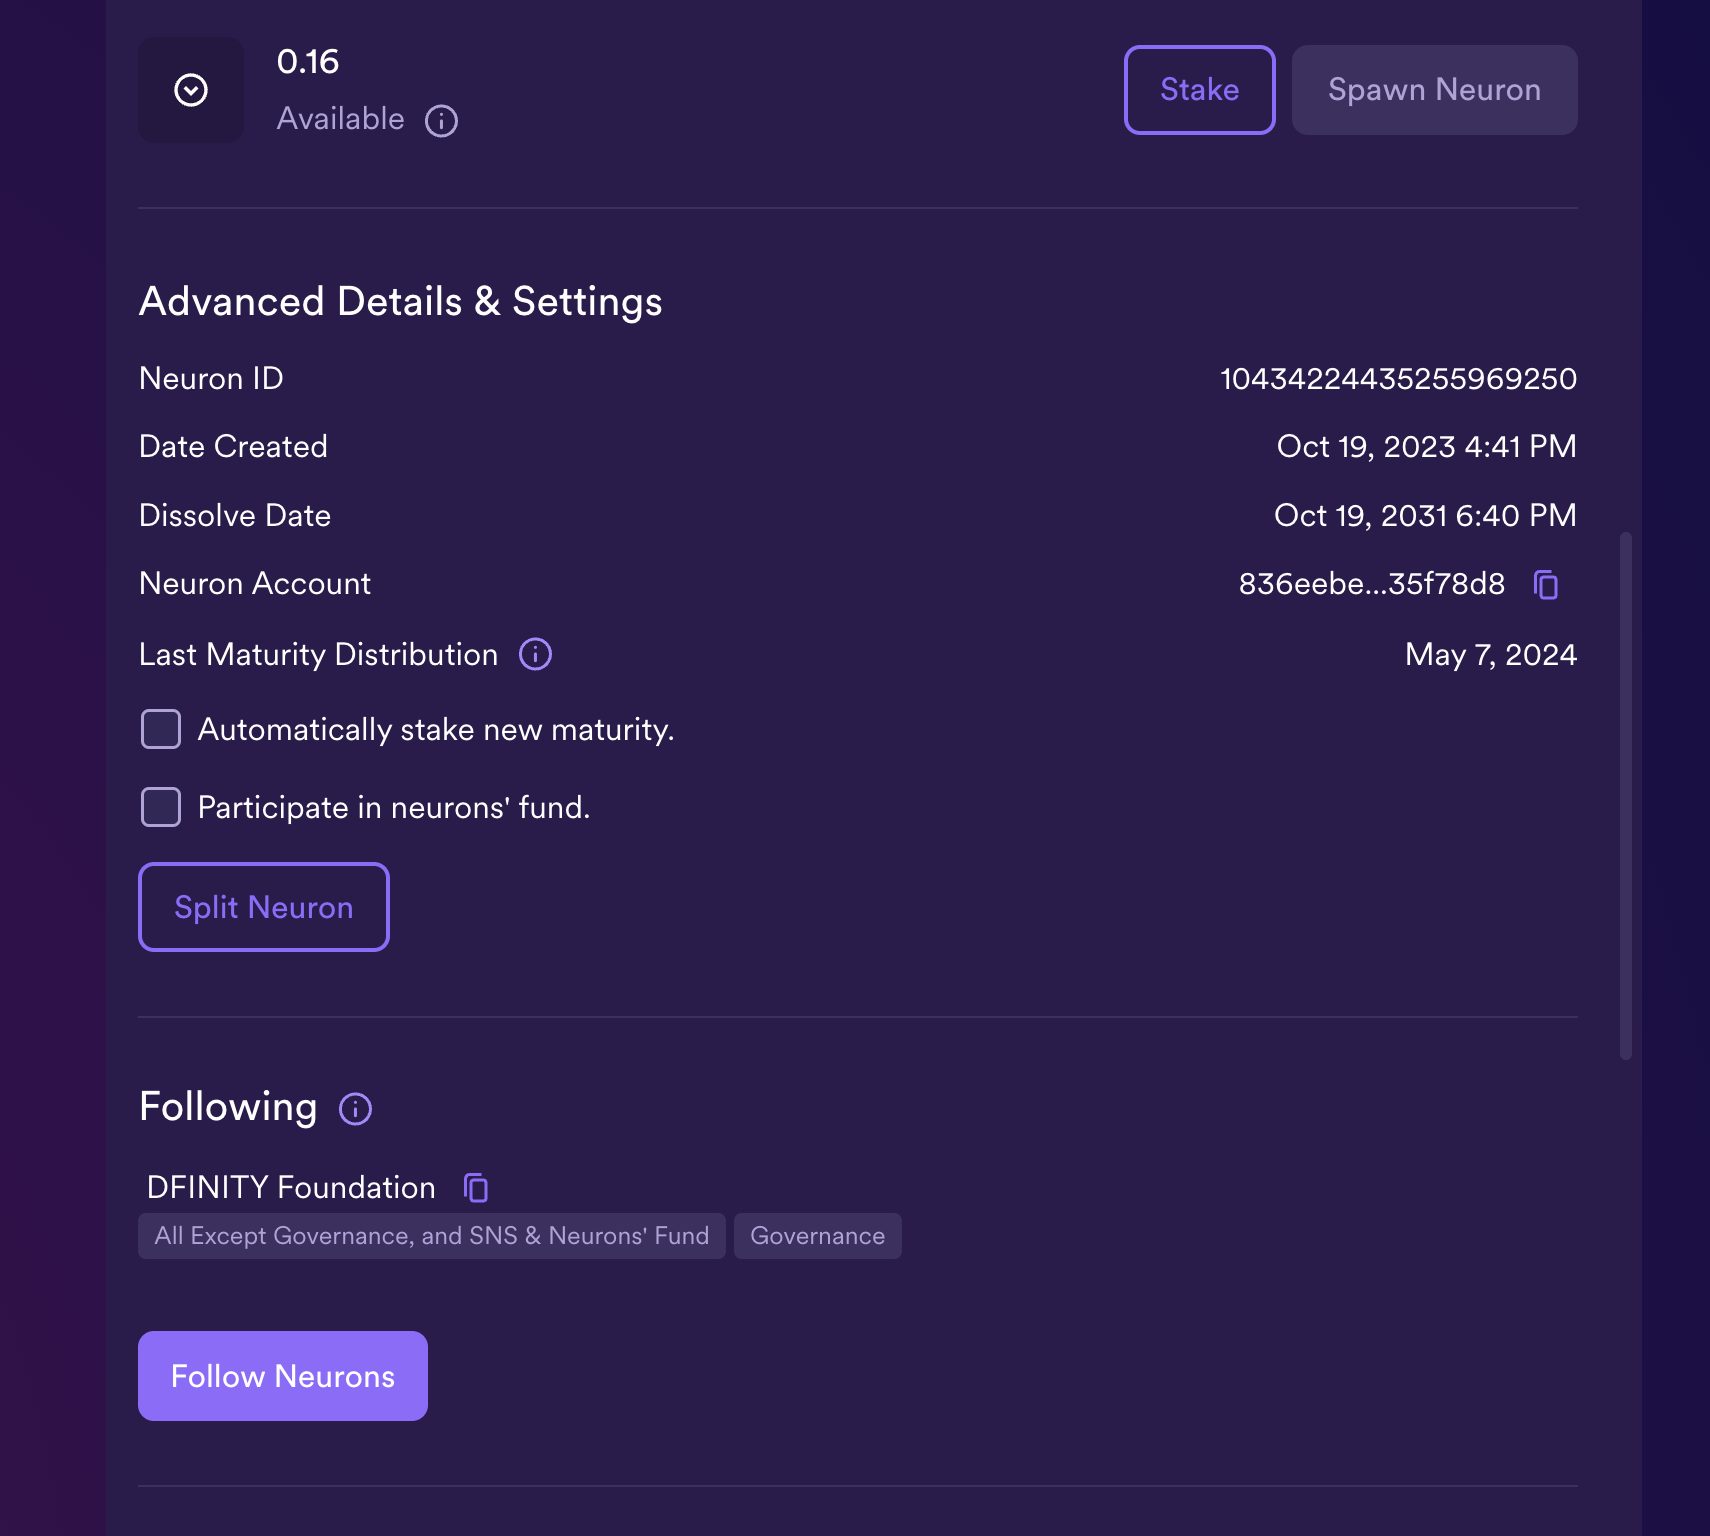Screen dimensions: 1710x1536
Task: Copy the DFINITY Foundation neuron ID
Action: pyautogui.click(x=476, y=1188)
